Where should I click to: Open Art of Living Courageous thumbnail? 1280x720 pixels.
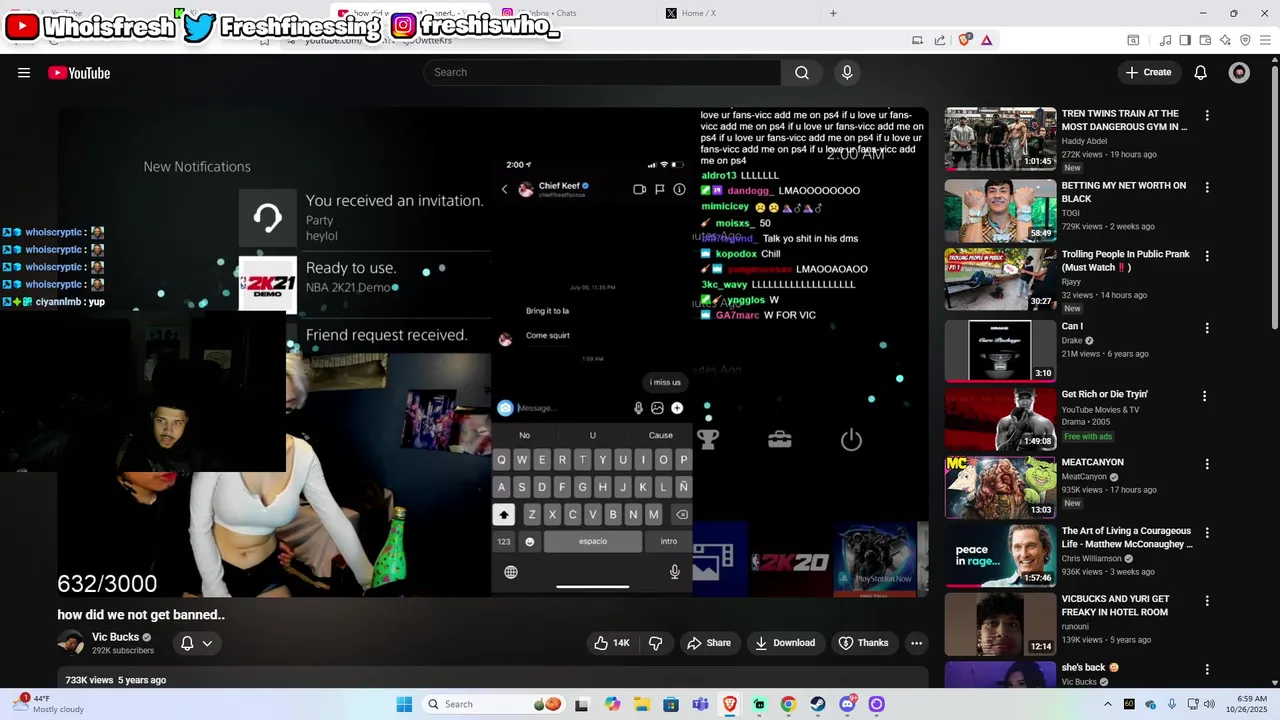[1000, 556]
